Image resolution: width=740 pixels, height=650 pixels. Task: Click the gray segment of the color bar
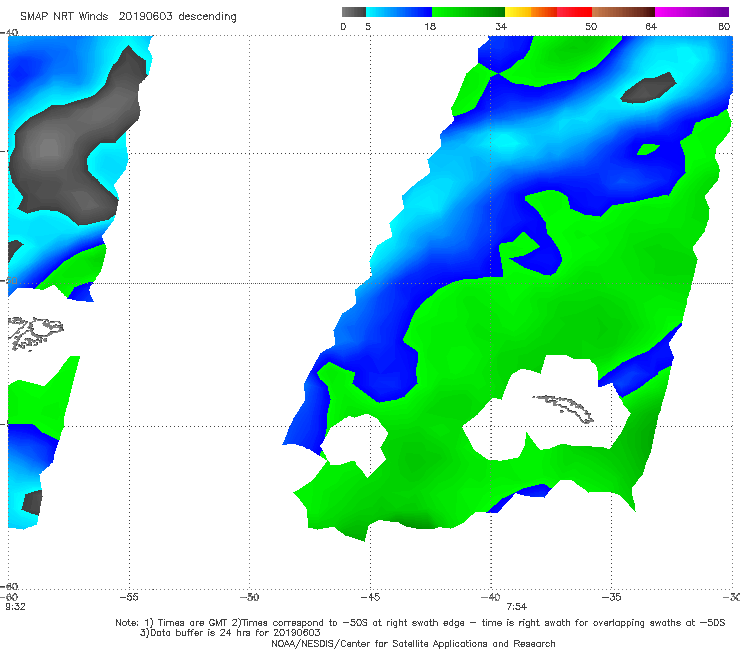(354, 12)
